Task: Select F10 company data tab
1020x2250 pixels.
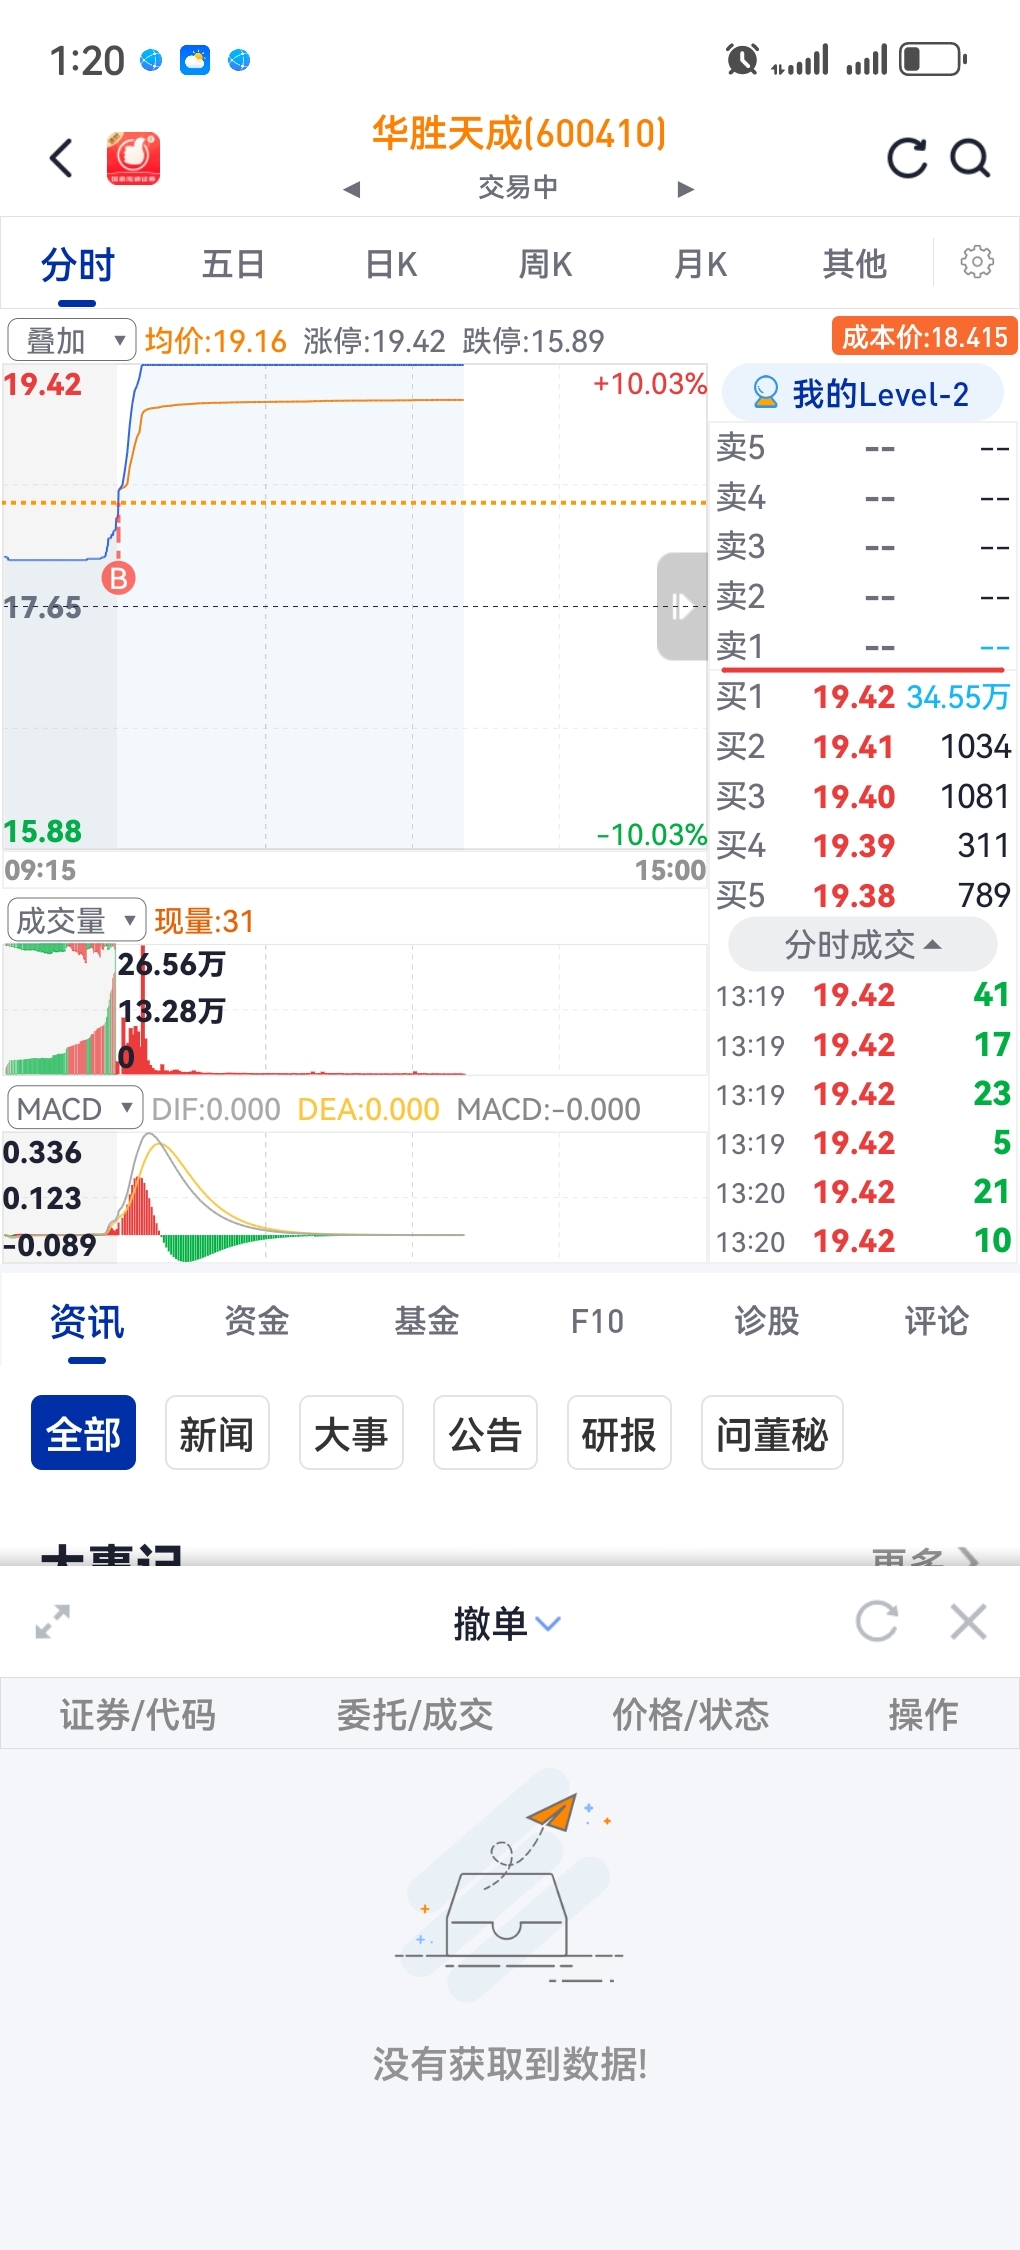Action: click(597, 1321)
